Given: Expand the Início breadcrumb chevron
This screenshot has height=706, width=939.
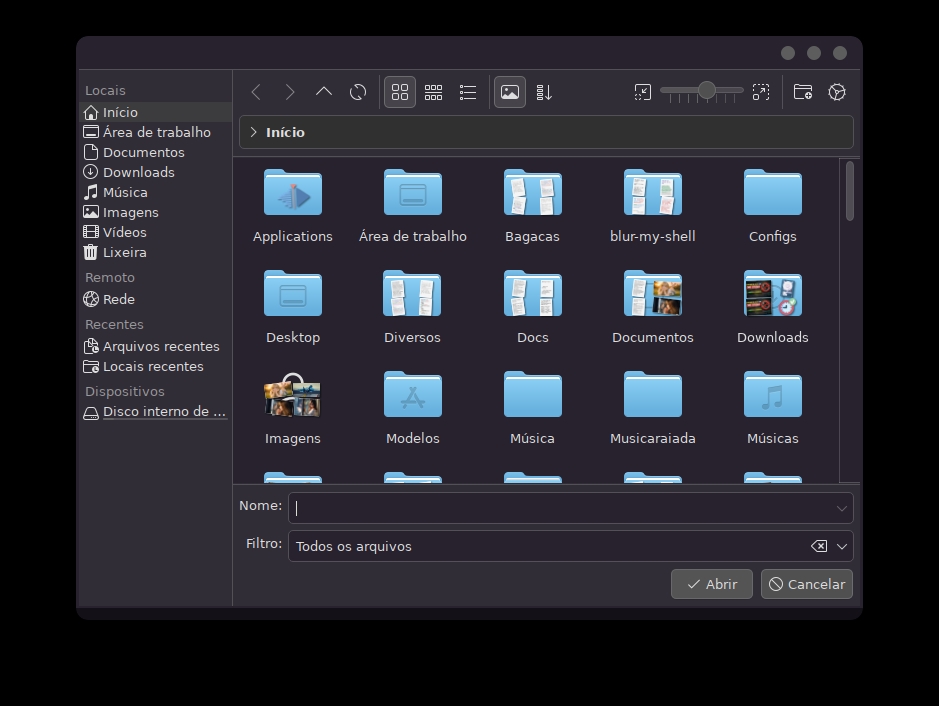Looking at the screenshot, I should (254, 132).
